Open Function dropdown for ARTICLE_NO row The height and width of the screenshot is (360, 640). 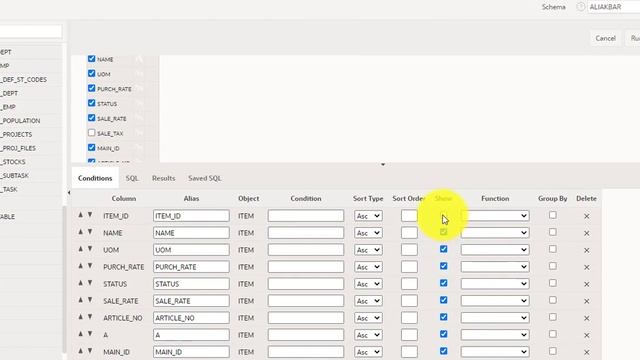pos(495,318)
